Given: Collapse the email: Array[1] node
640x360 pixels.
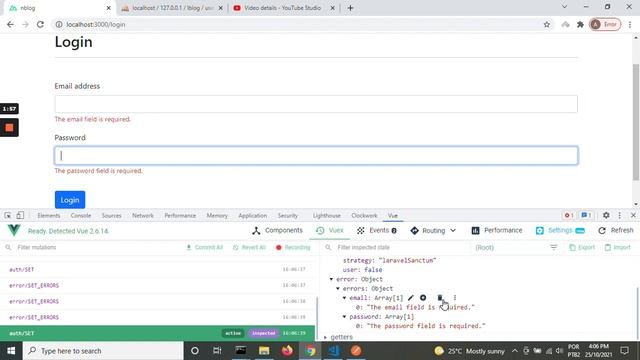Looking at the screenshot, I should pyautogui.click(x=344, y=298).
